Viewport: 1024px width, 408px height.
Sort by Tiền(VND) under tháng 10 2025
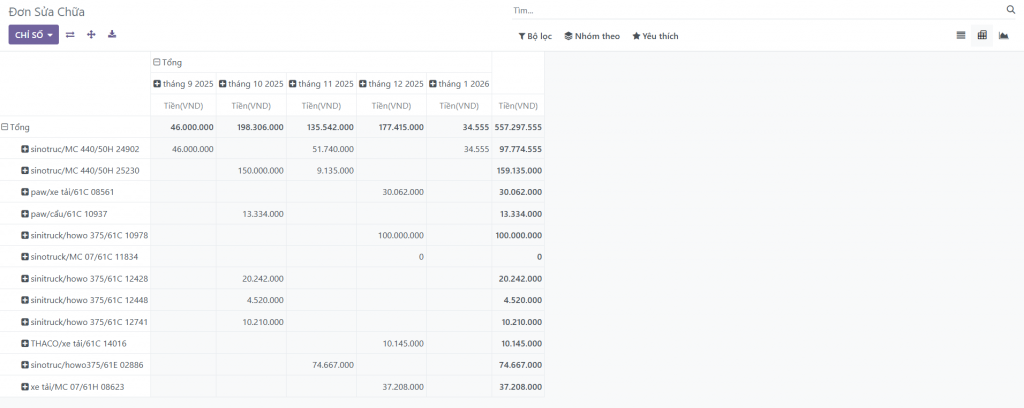click(251, 105)
